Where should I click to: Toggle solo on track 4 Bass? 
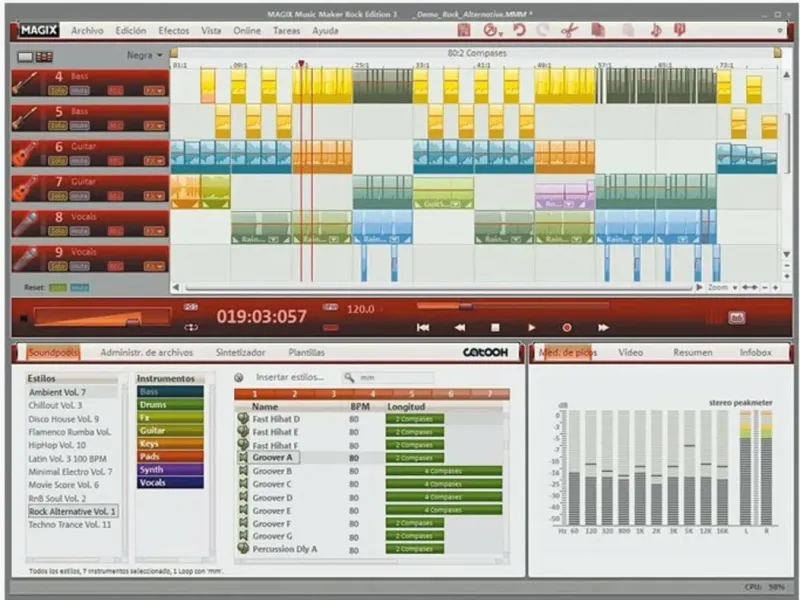(58, 91)
